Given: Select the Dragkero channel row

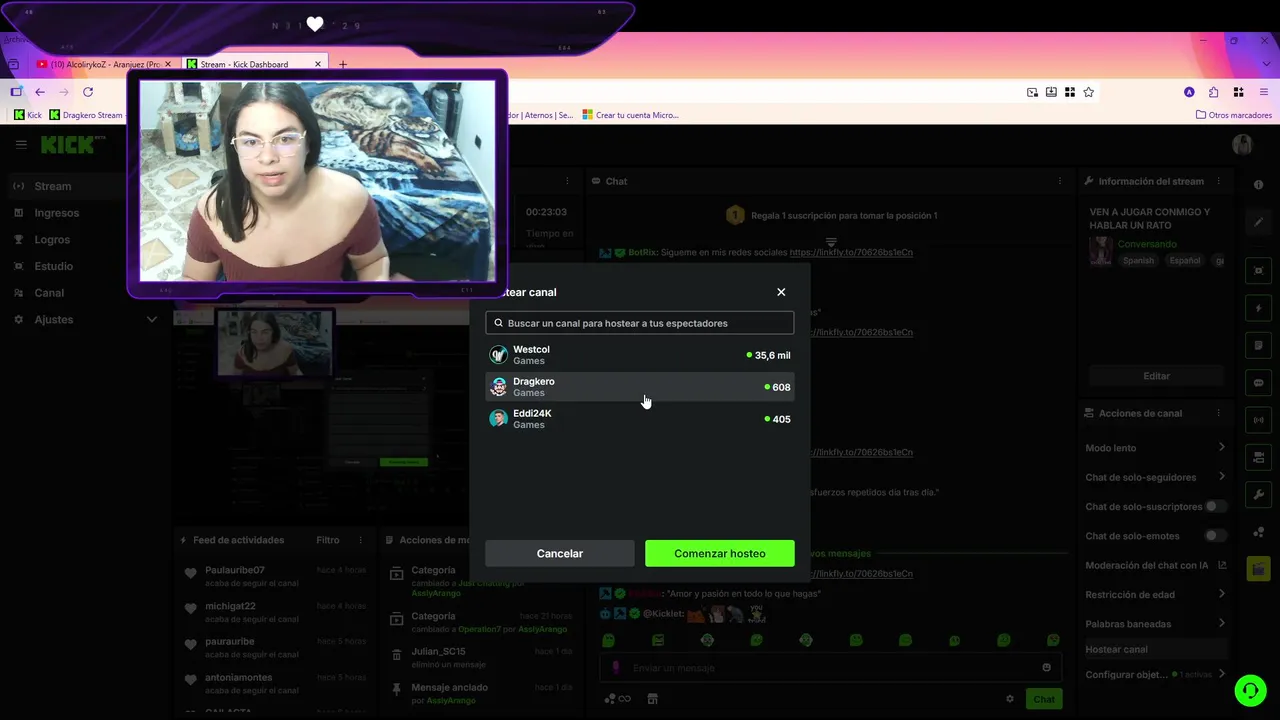Looking at the screenshot, I should [640, 387].
